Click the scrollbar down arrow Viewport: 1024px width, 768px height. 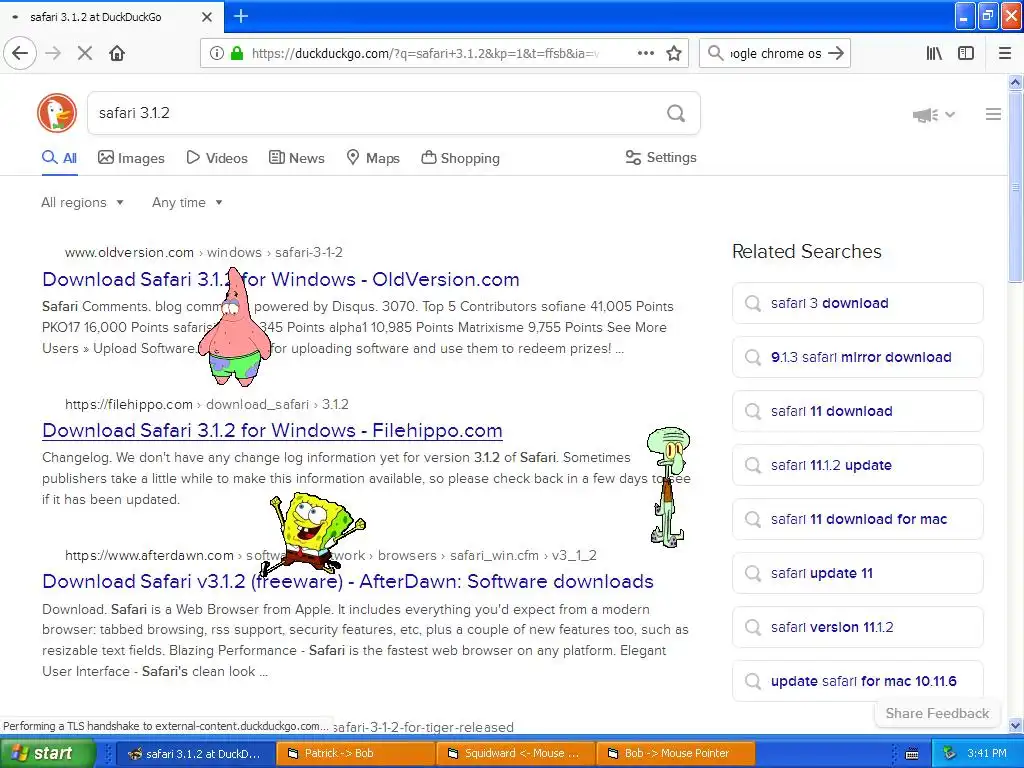(x=1015, y=725)
